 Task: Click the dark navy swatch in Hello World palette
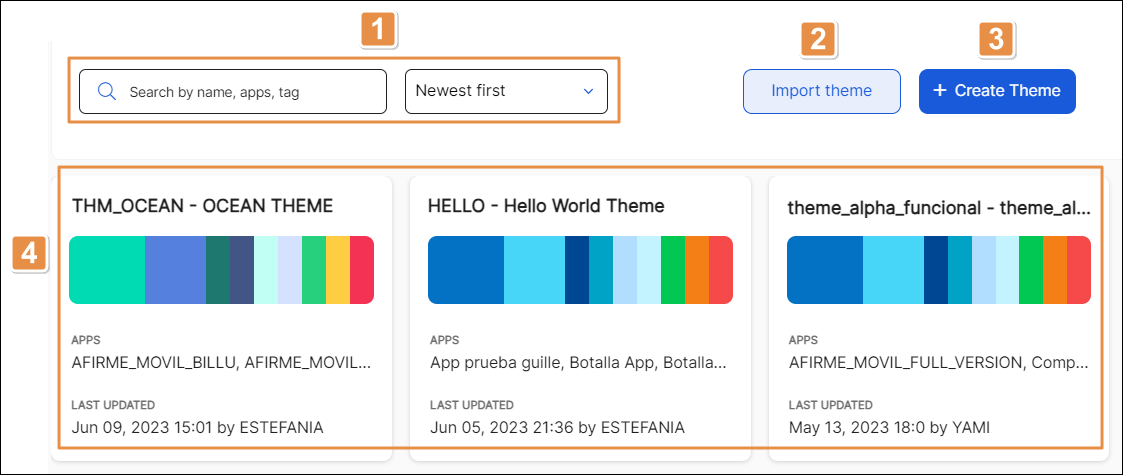click(576, 270)
